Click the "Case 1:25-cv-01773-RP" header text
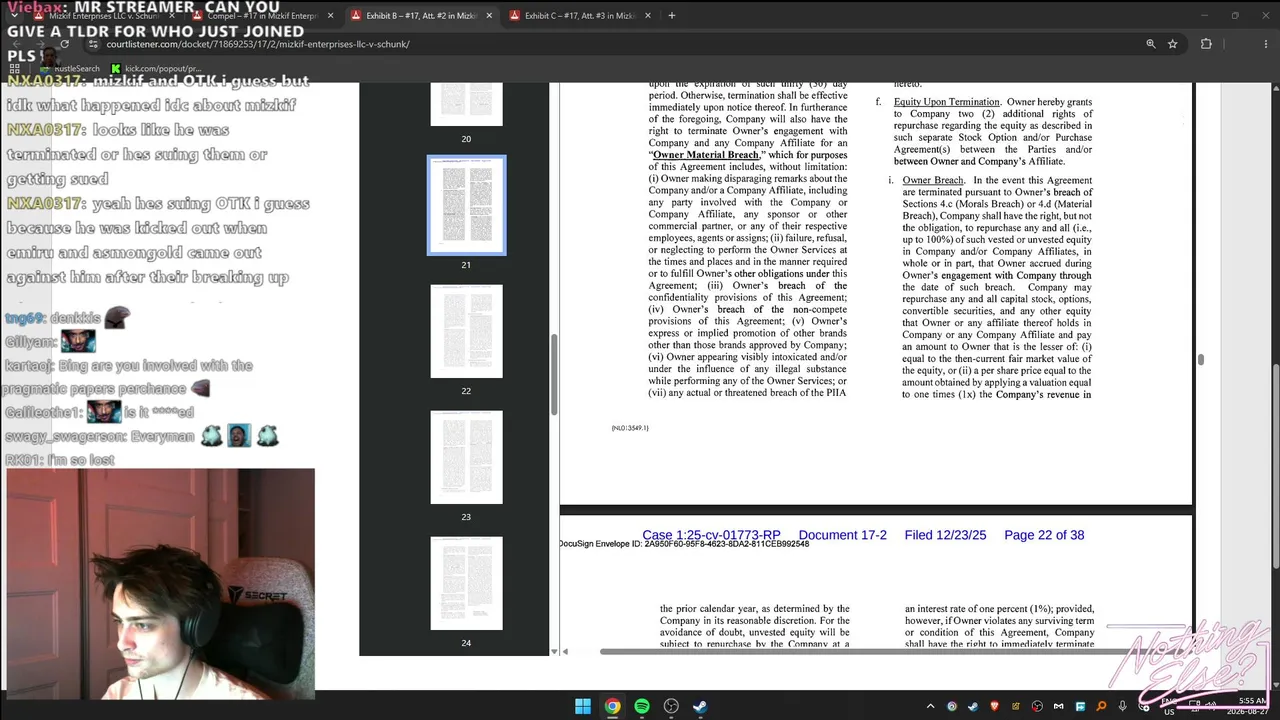This screenshot has height=720, width=1280. 711,535
